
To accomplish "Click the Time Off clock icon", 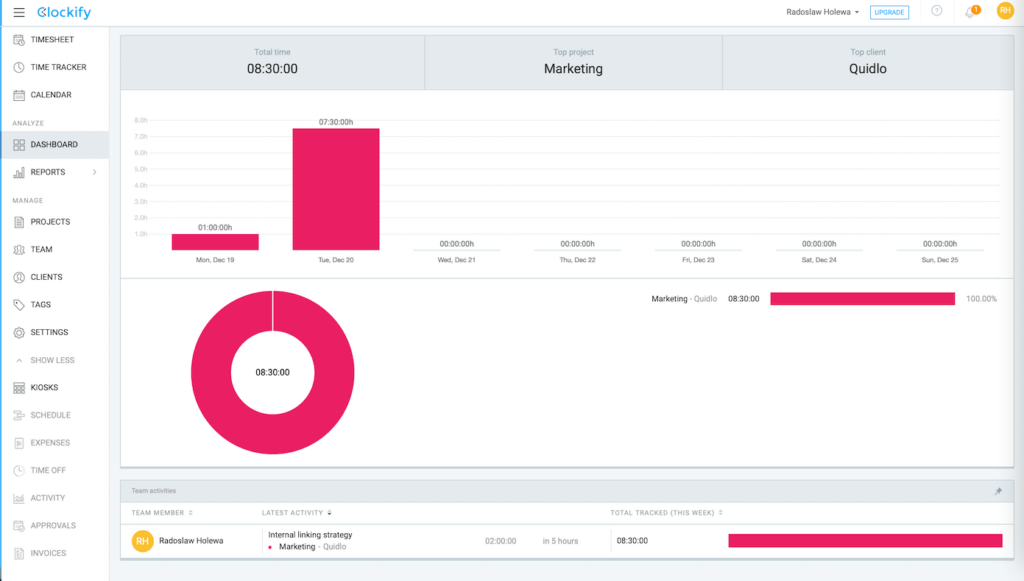I will click(19, 470).
